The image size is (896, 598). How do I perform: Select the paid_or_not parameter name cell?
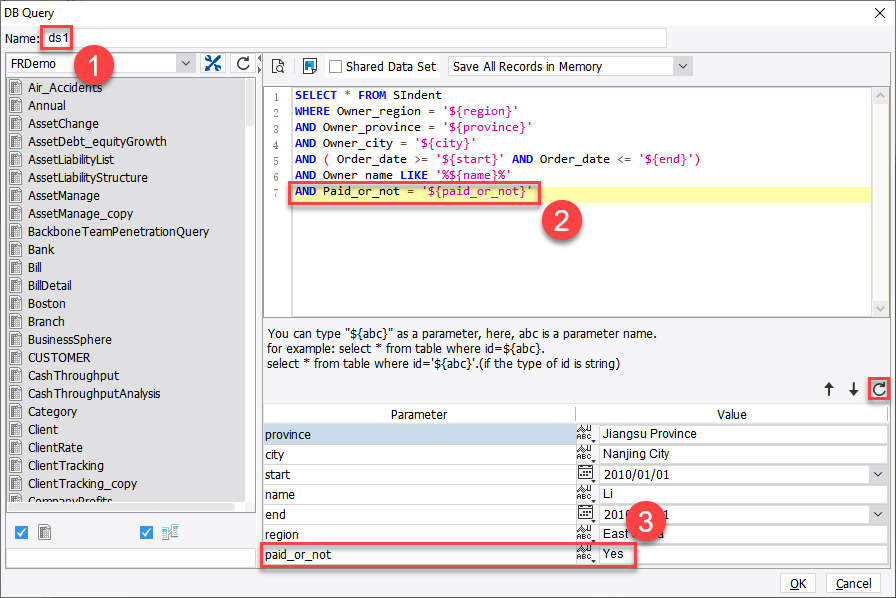point(419,555)
